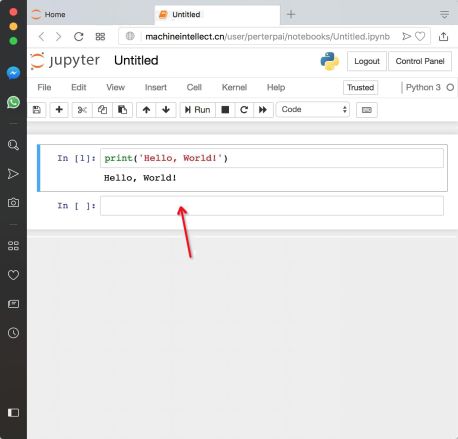The height and width of the screenshot is (439, 458).
Task: Insert a cell below with plus icon
Action: (59, 110)
